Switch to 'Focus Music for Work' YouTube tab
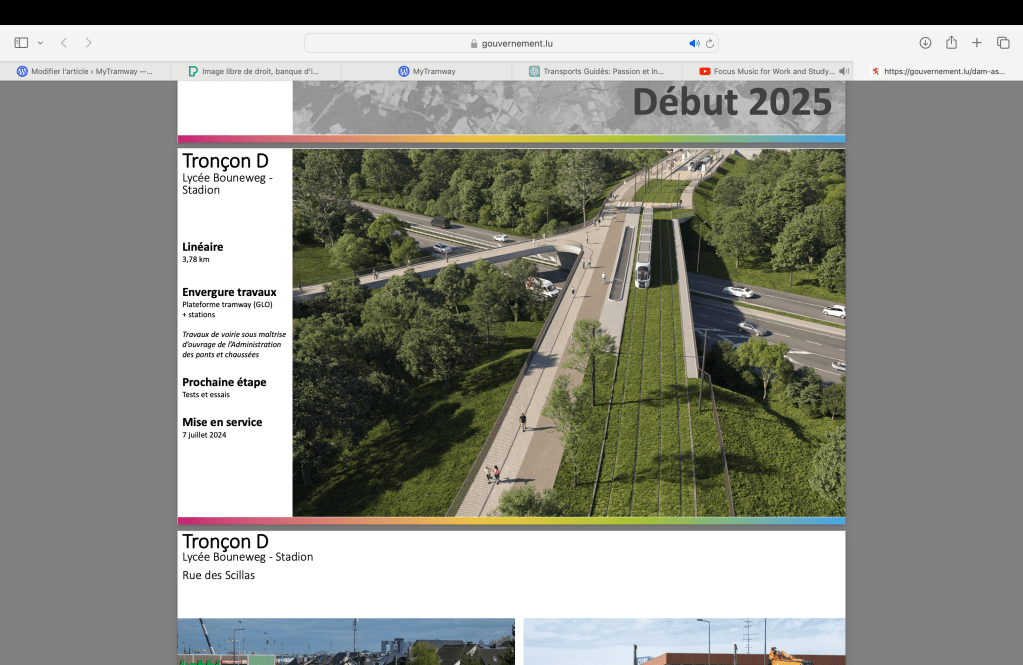This screenshot has height=665, width=1023. coord(766,72)
